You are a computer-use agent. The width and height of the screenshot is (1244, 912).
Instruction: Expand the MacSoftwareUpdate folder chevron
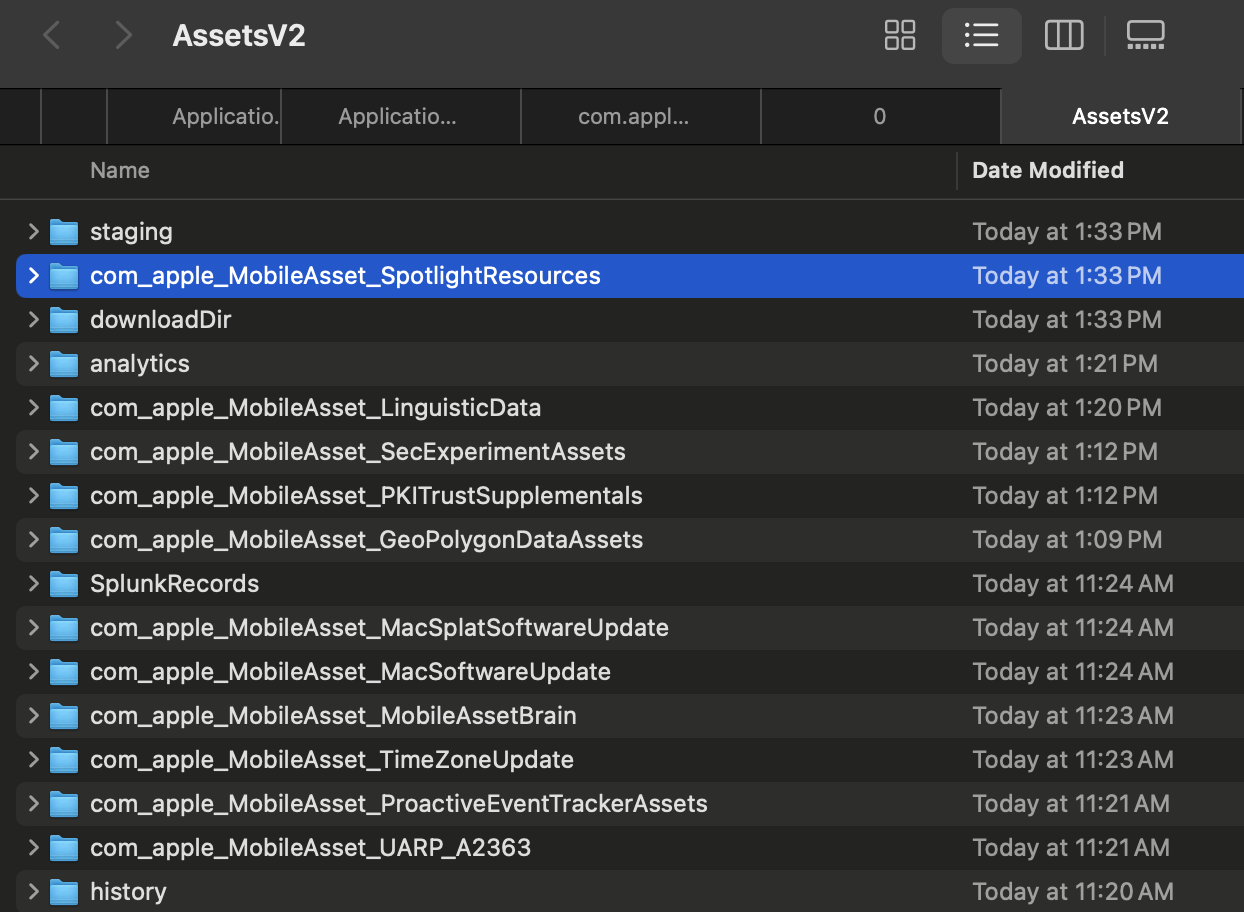click(34, 672)
